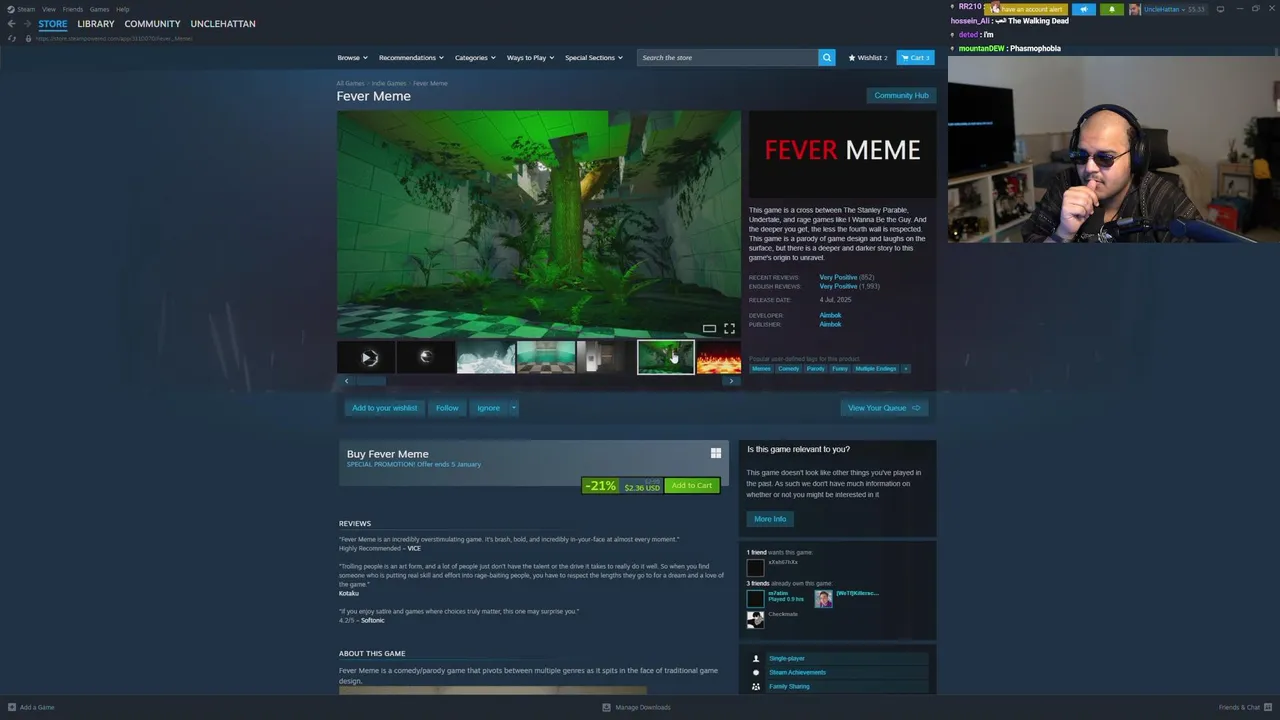Open the Ignore options dropdown arrow
This screenshot has height=720, width=1280.
[513, 408]
